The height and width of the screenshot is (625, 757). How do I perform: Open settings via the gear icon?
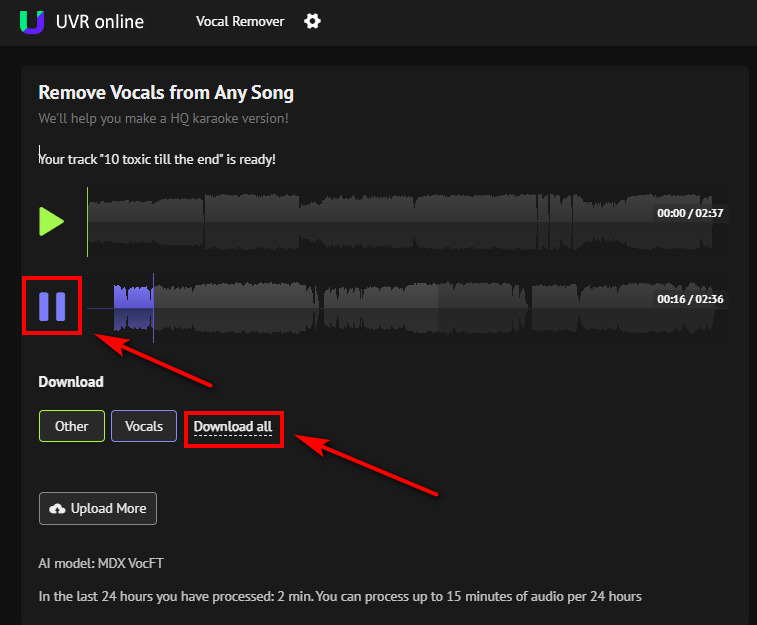[312, 21]
